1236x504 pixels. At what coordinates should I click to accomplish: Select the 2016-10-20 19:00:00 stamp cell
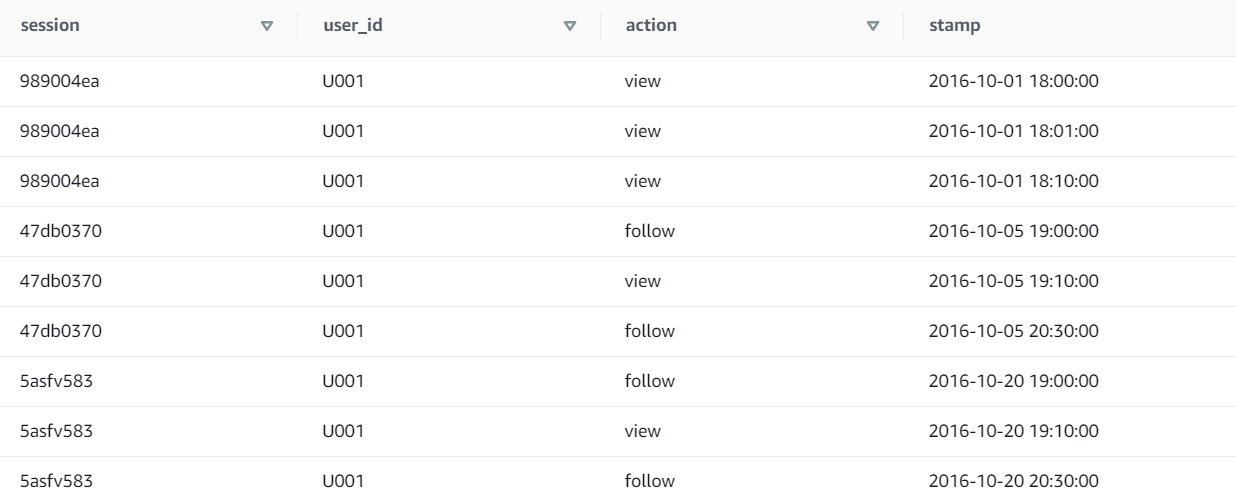coord(1014,381)
